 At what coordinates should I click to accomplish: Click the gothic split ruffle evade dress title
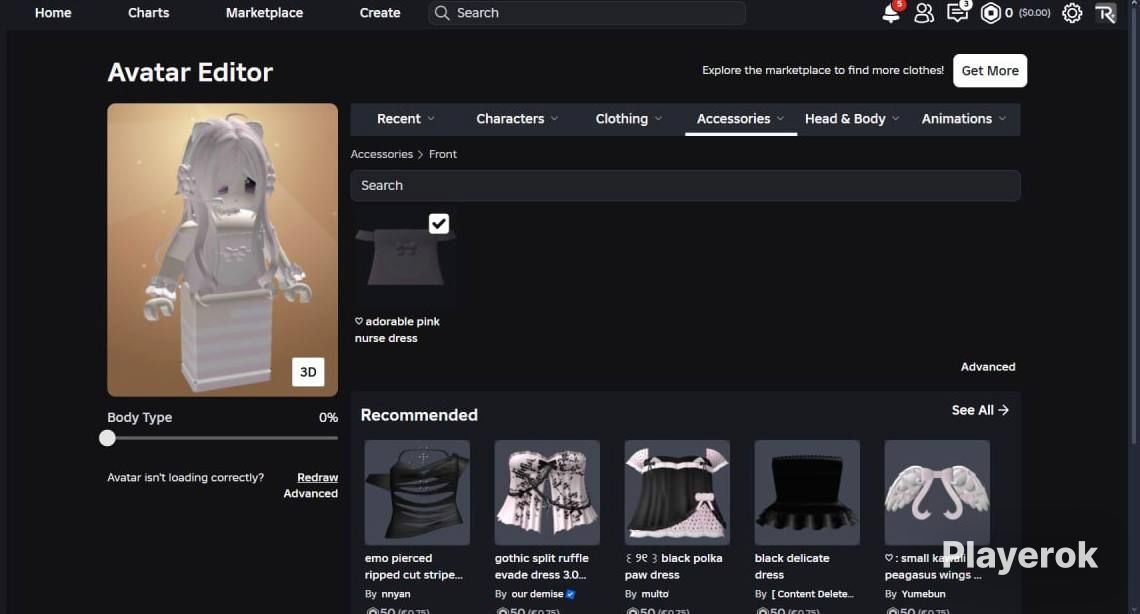pos(542,566)
